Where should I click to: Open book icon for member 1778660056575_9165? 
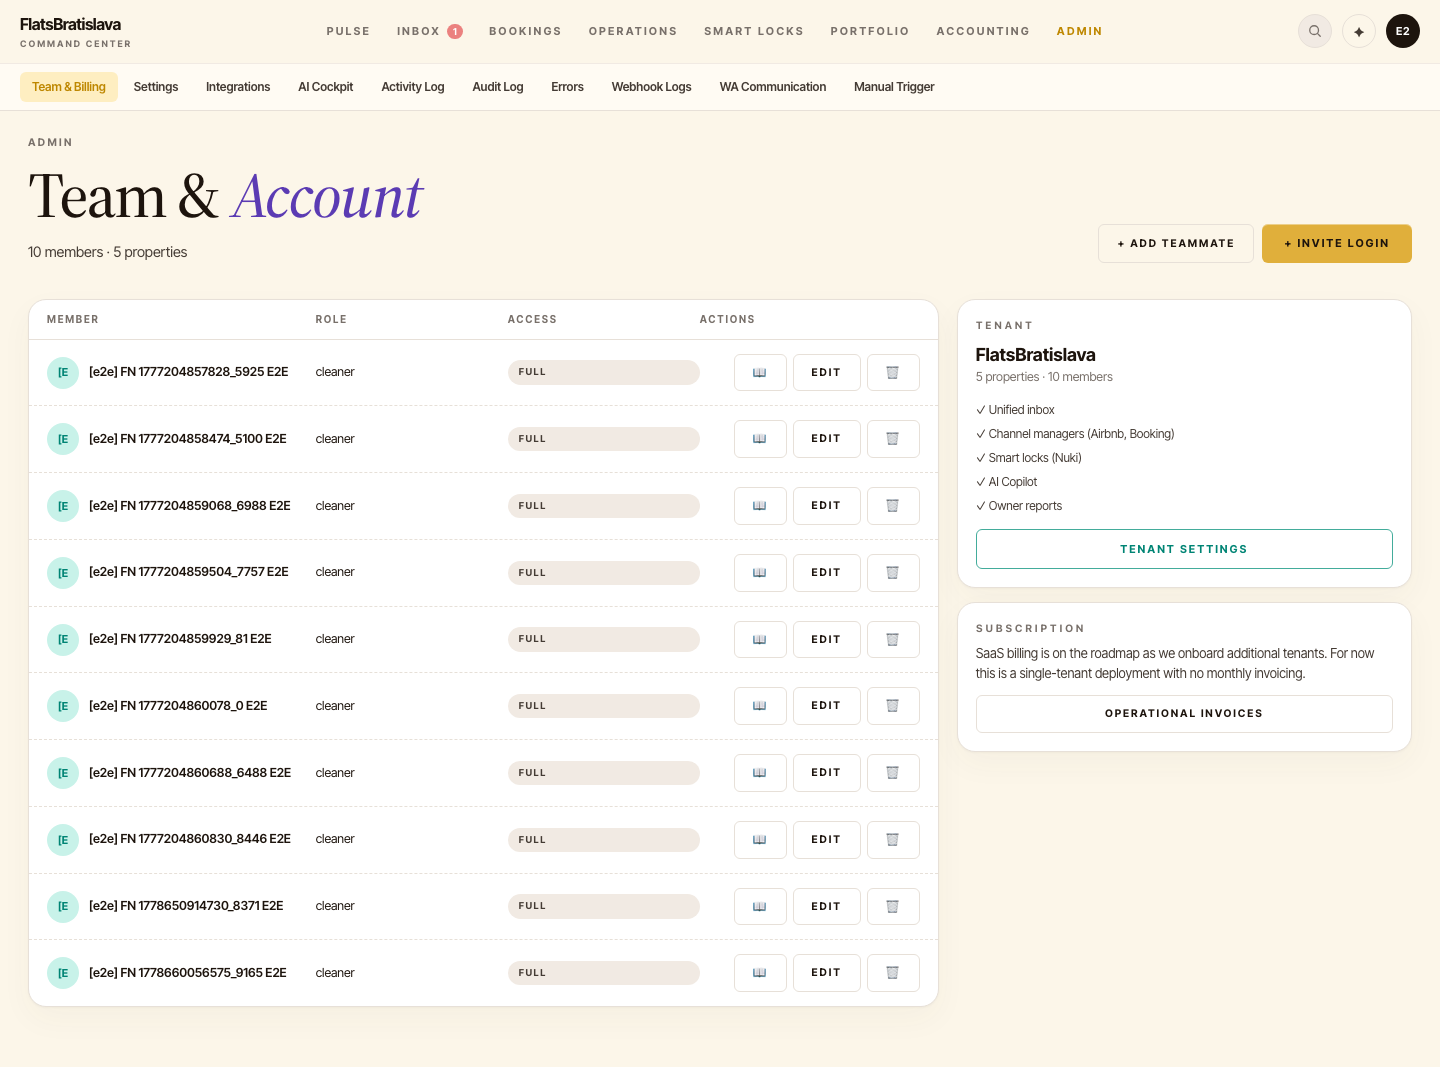pos(760,973)
